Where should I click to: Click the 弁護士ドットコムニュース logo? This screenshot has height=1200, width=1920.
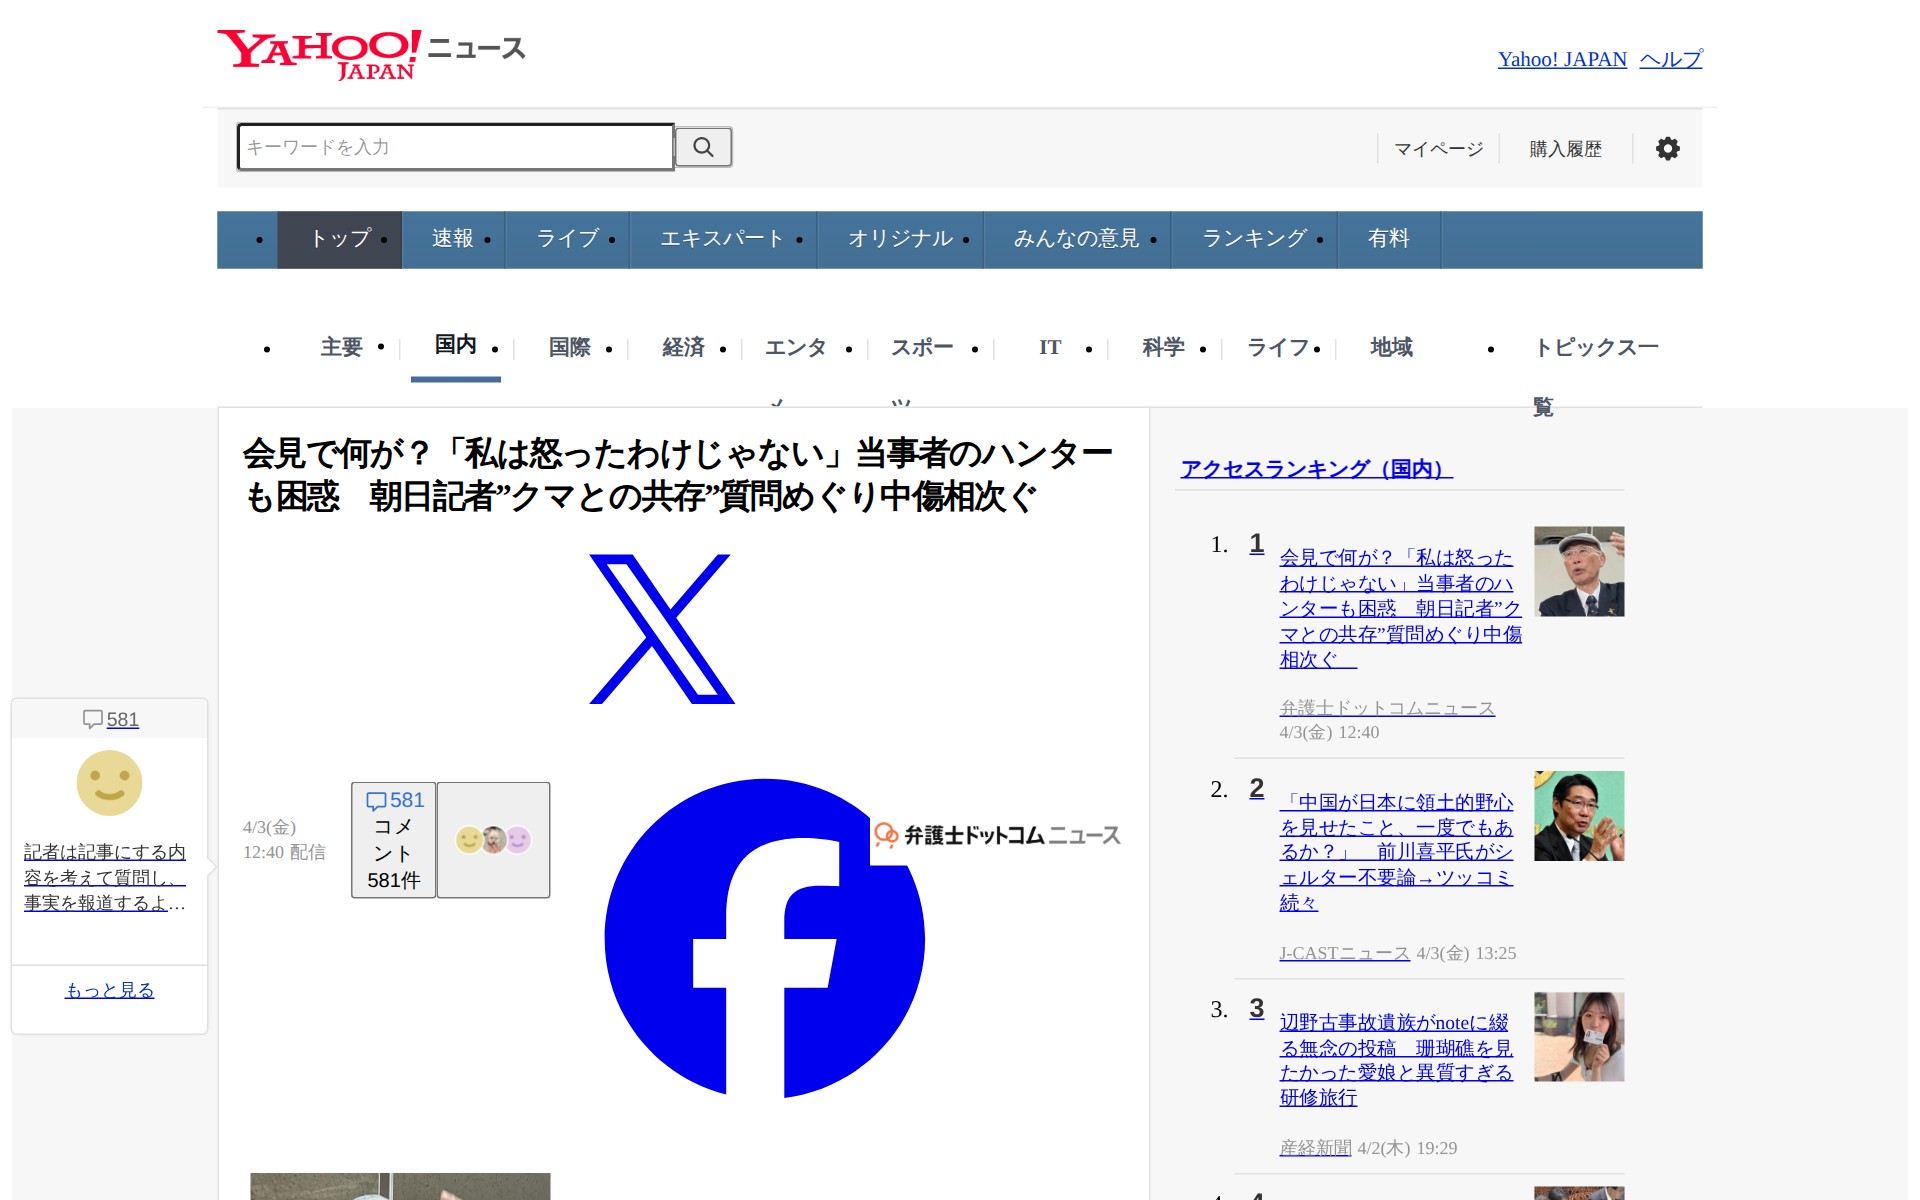(997, 835)
